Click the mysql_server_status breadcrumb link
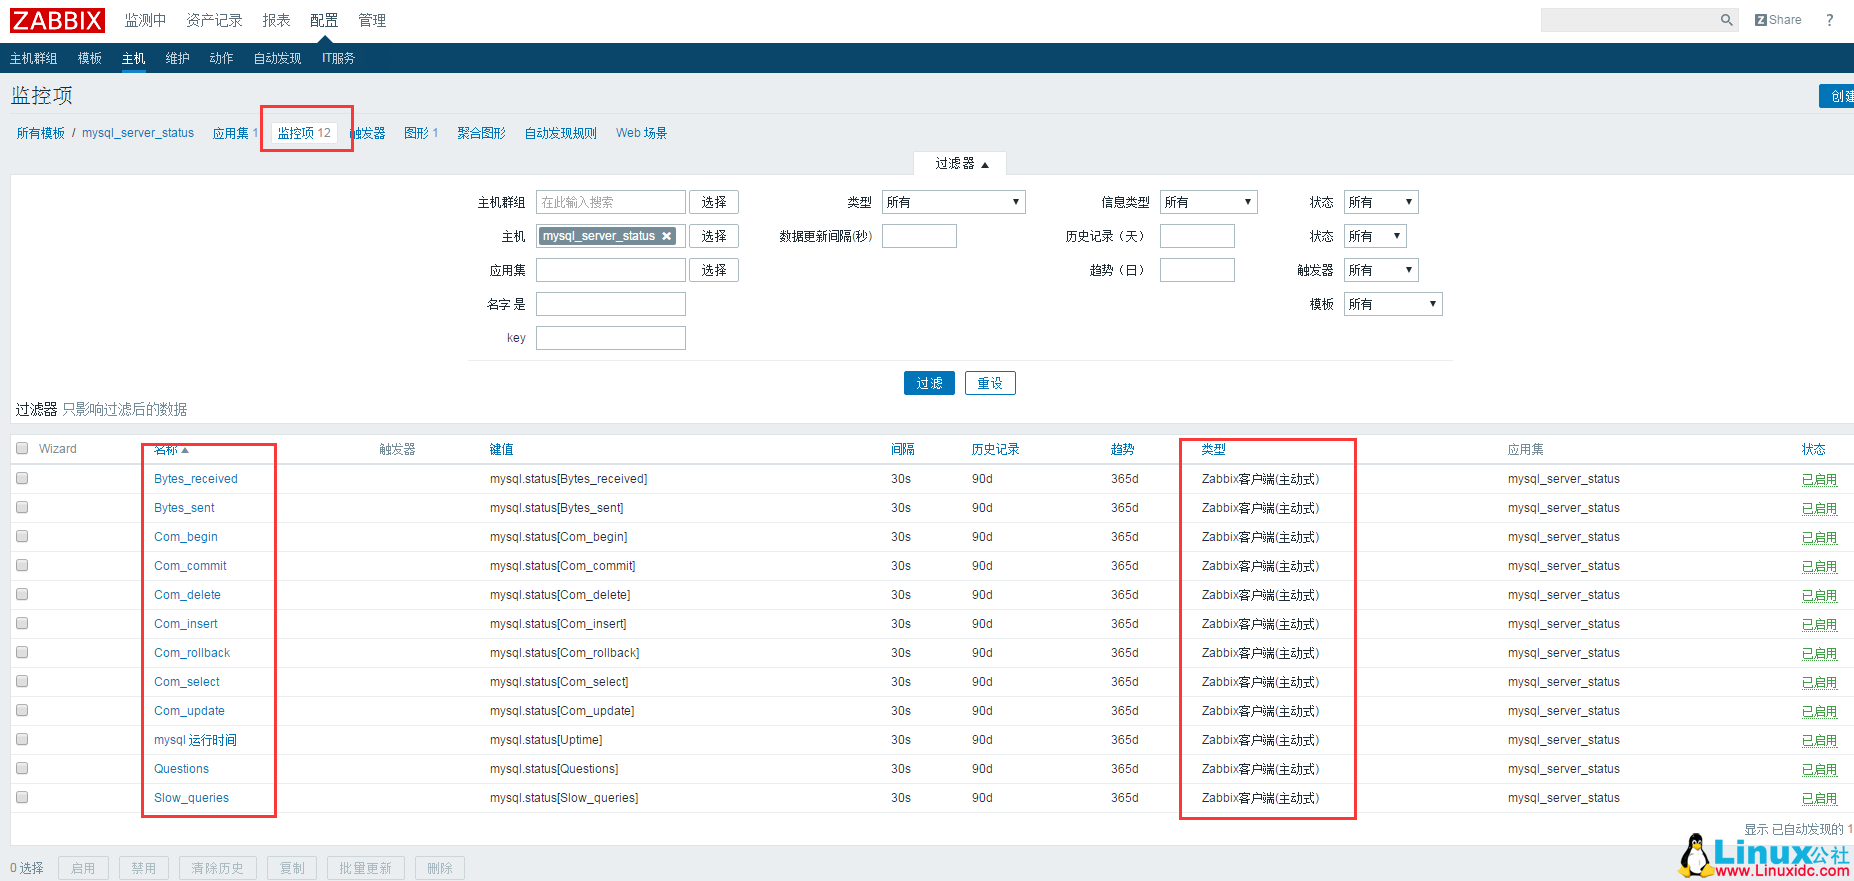Image resolution: width=1854 pixels, height=881 pixels. point(138,133)
